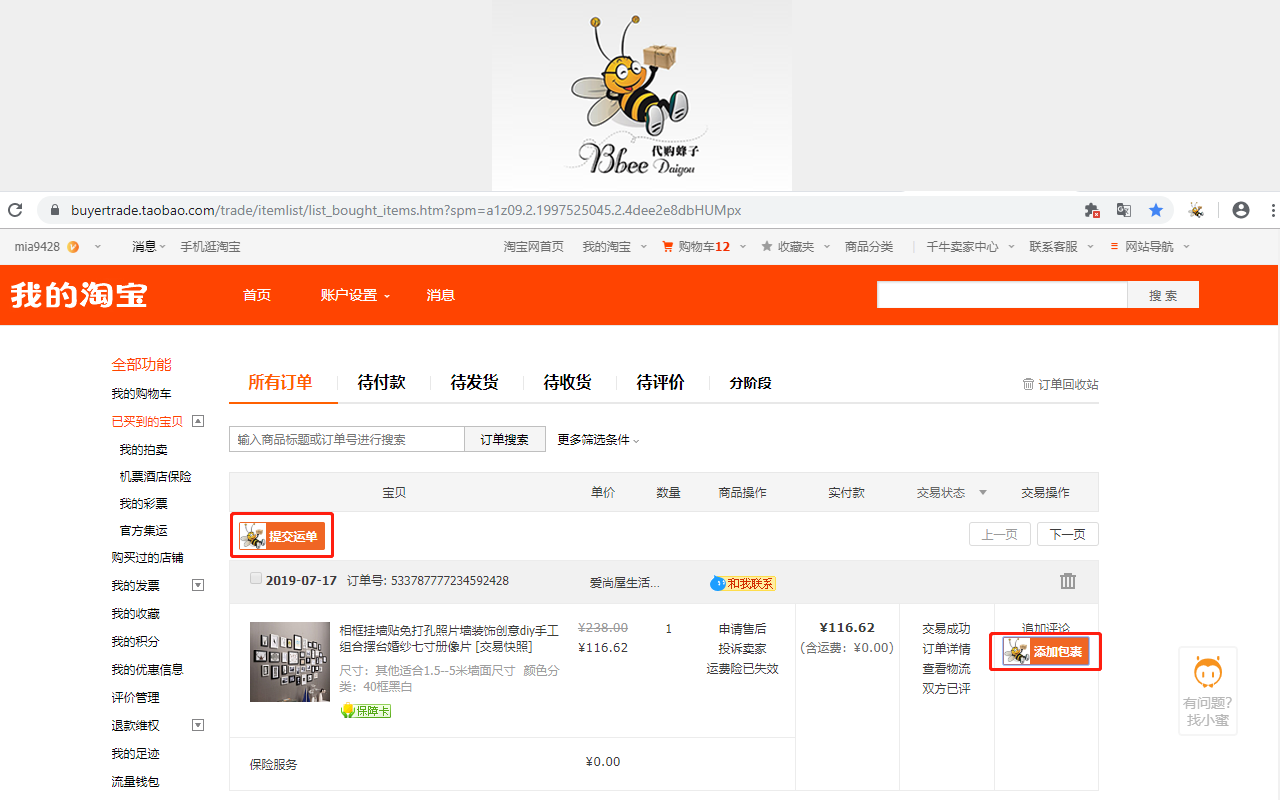Screen dimensions: 1280x800
Task: Click 申请售后 for the photo frame item
Action: click(742, 629)
